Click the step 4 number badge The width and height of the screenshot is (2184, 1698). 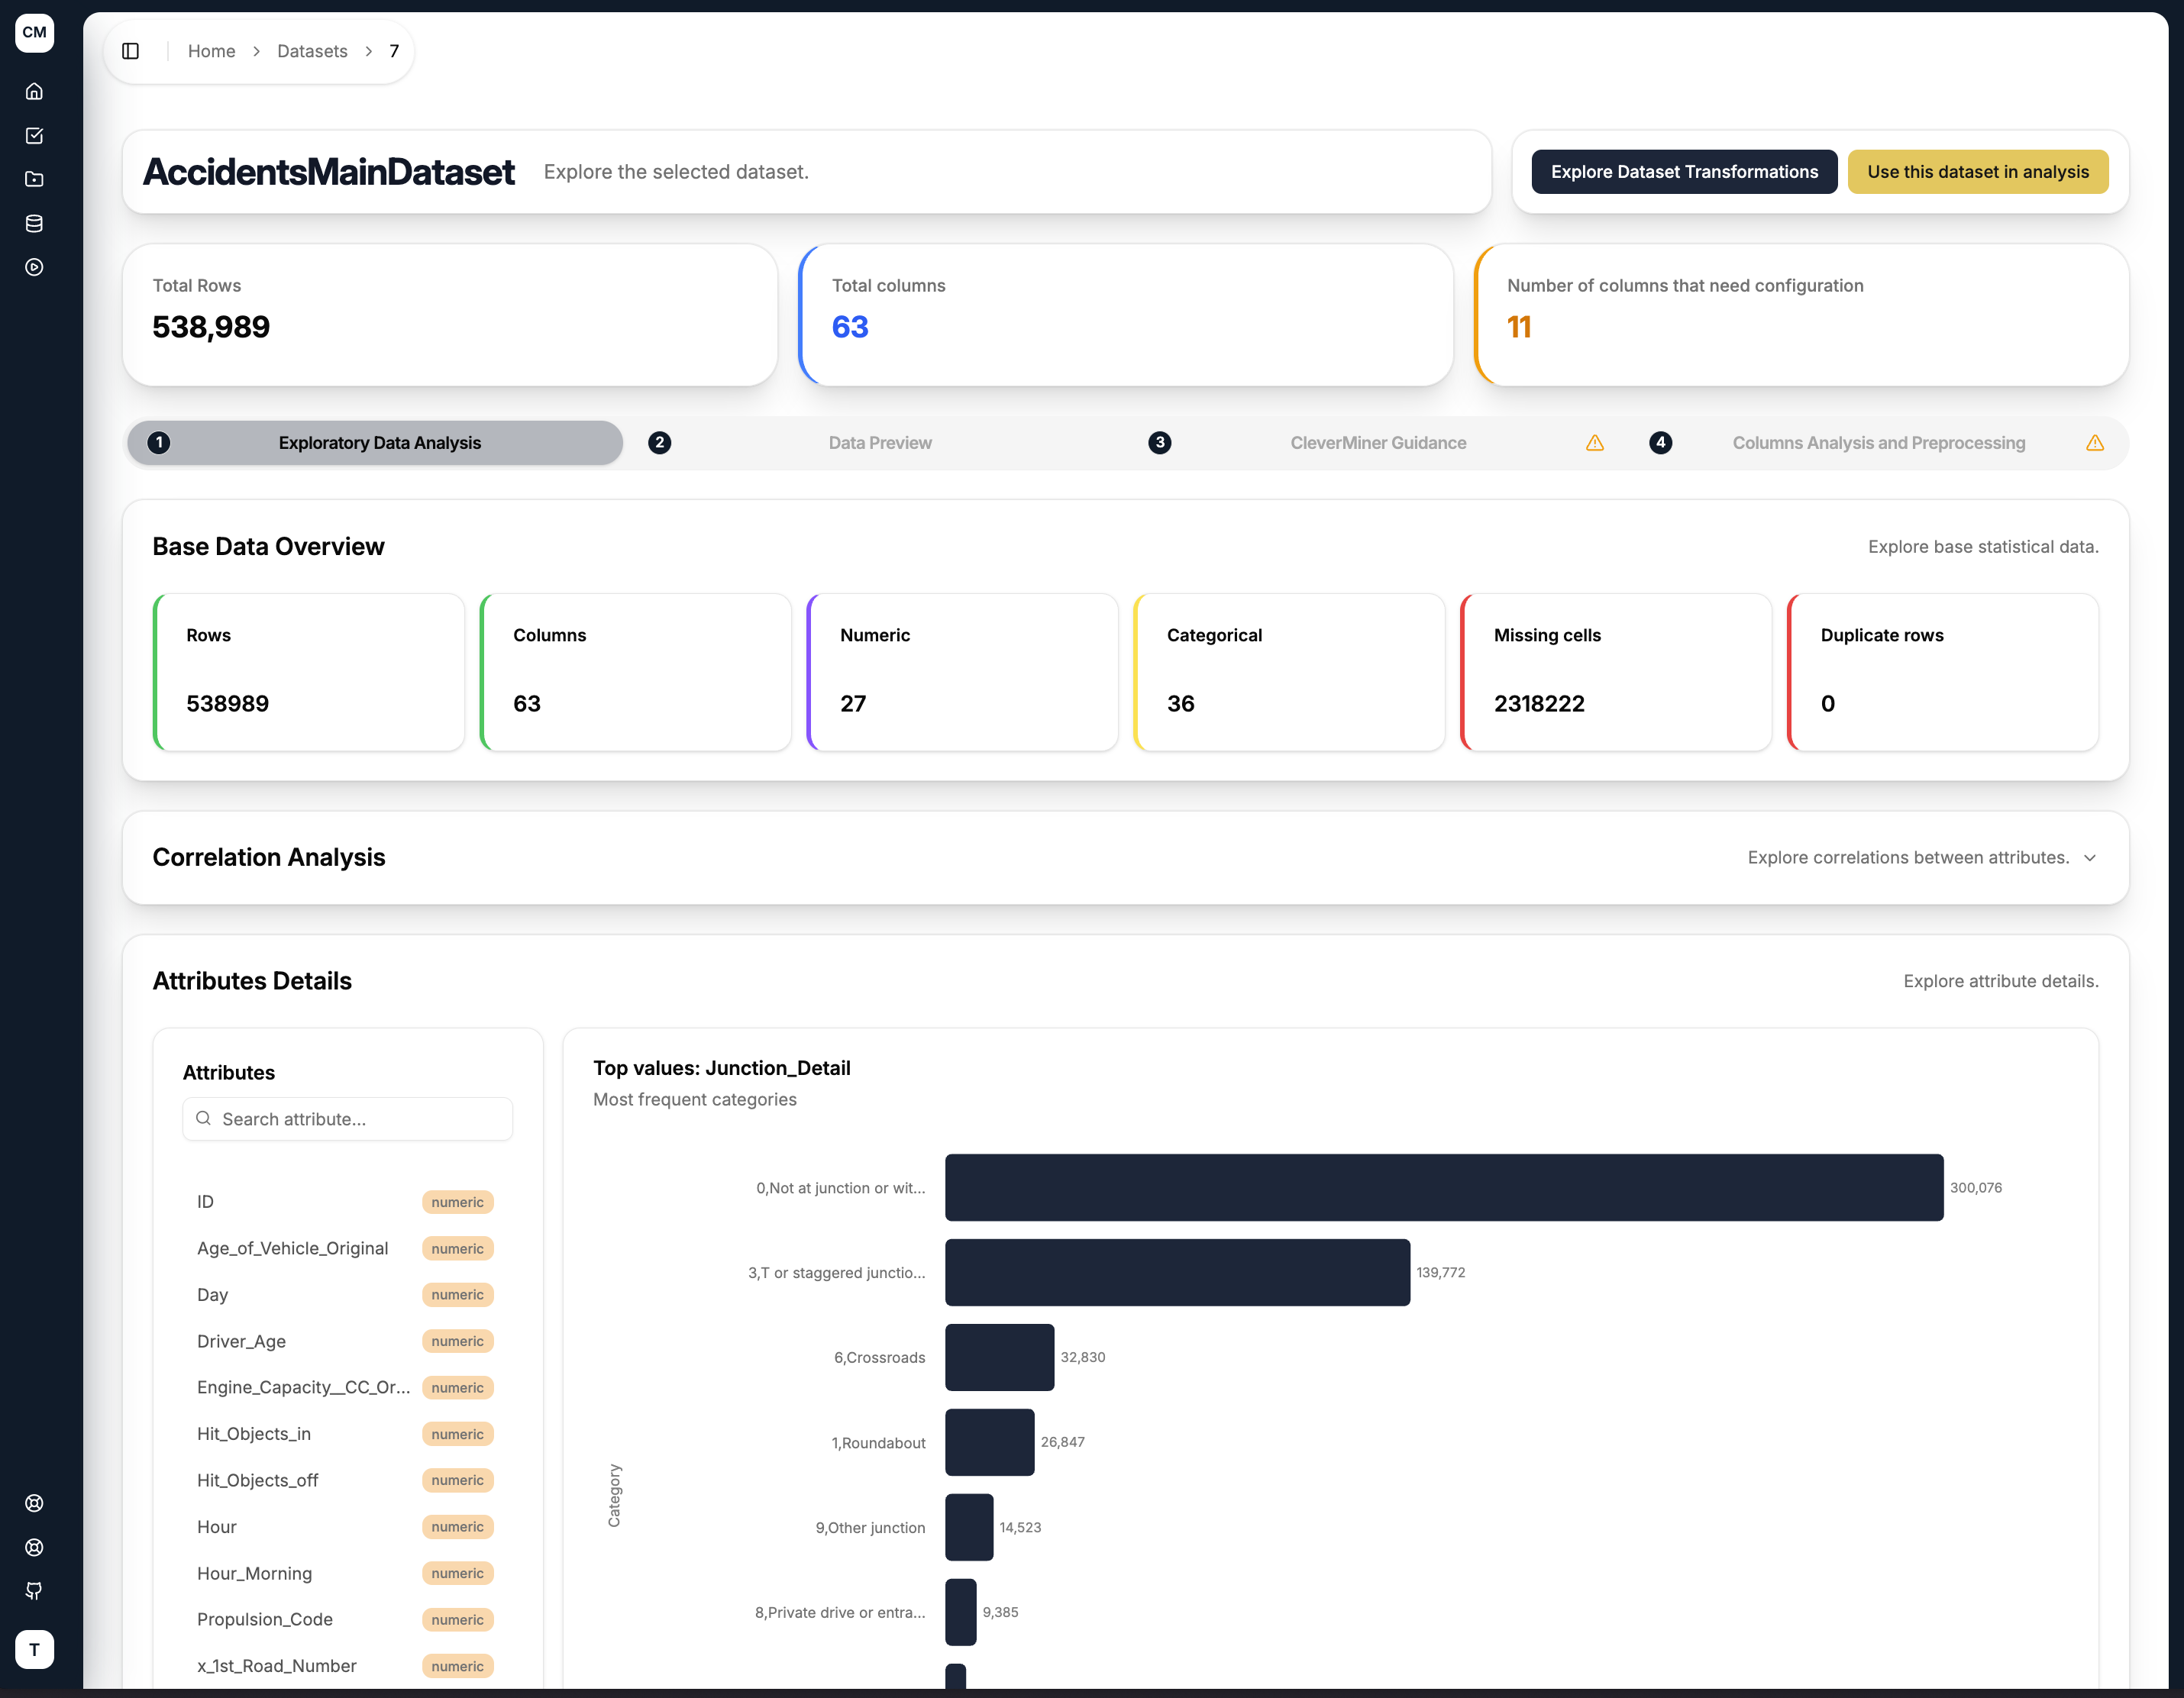click(1660, 442)
